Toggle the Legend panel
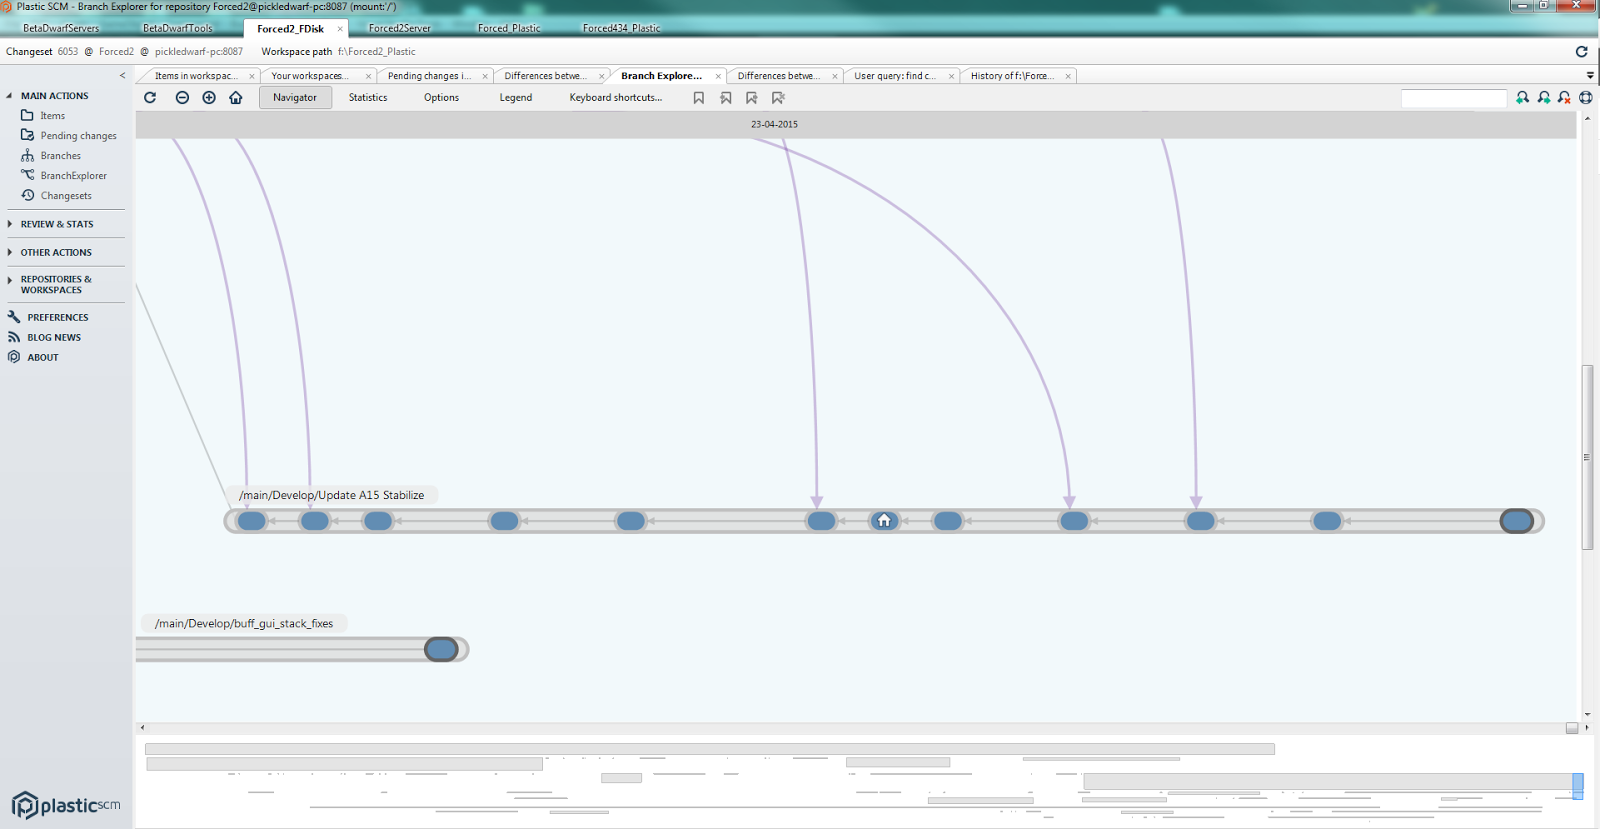The width and height of the screenshot is (1600, 829). (x=516, y=97)
